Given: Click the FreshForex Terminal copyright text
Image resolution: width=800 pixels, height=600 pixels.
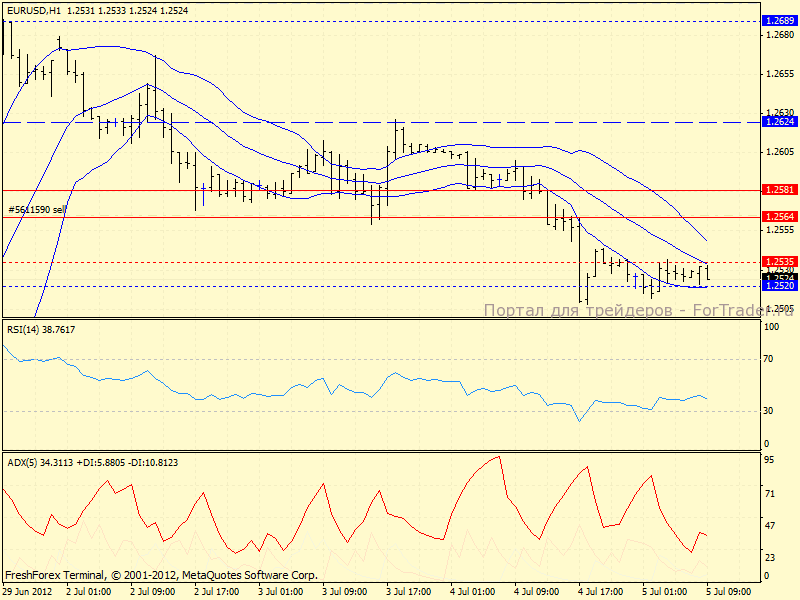Looking at the screenshot, I should click(161, 575).
